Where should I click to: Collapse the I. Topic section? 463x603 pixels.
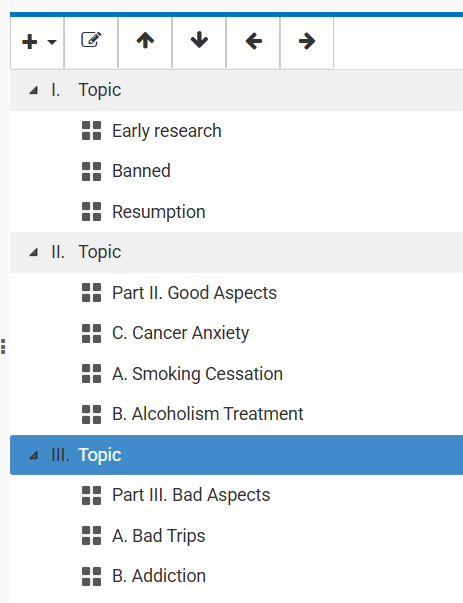[x=33, y=90]
